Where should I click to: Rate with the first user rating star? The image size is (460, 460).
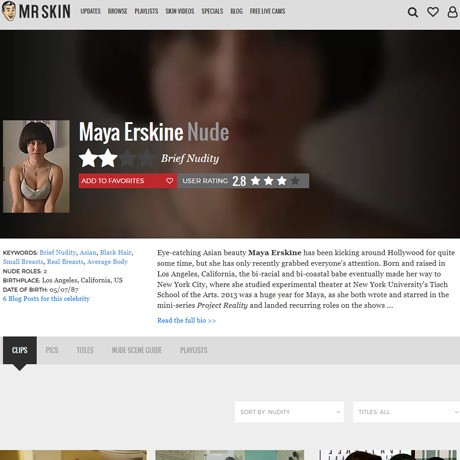255,181
